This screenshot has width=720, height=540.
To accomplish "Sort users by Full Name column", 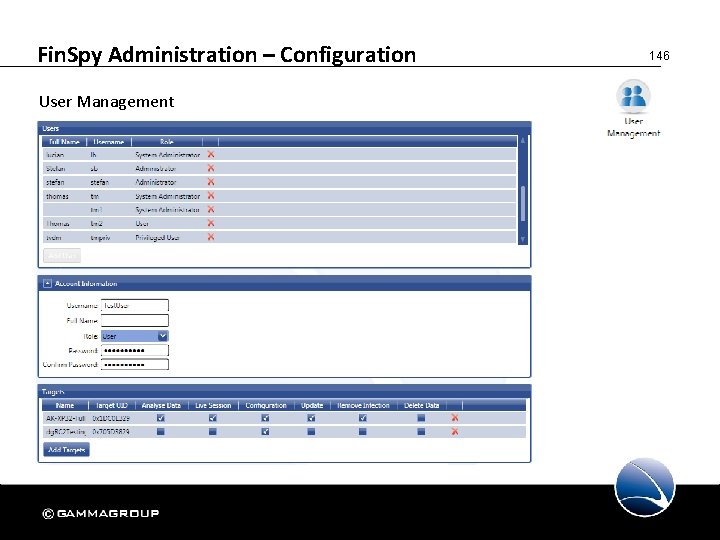I will 64,142.
